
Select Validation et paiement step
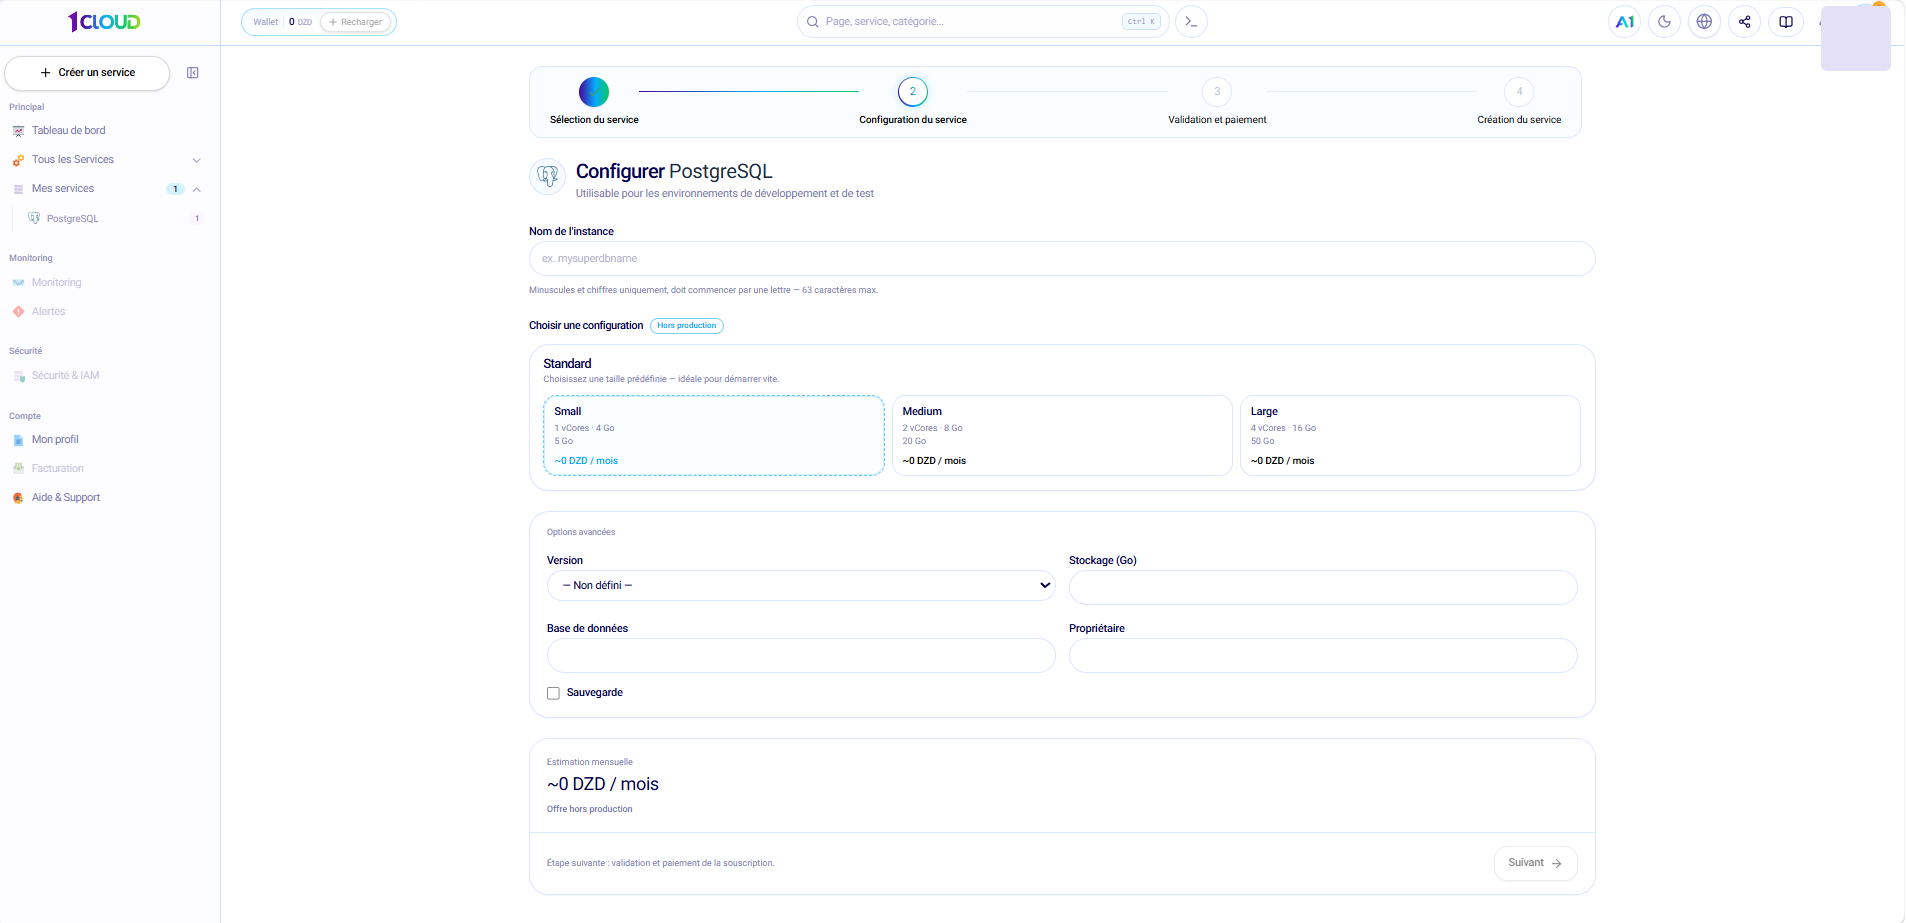[x=1217, y=101]
